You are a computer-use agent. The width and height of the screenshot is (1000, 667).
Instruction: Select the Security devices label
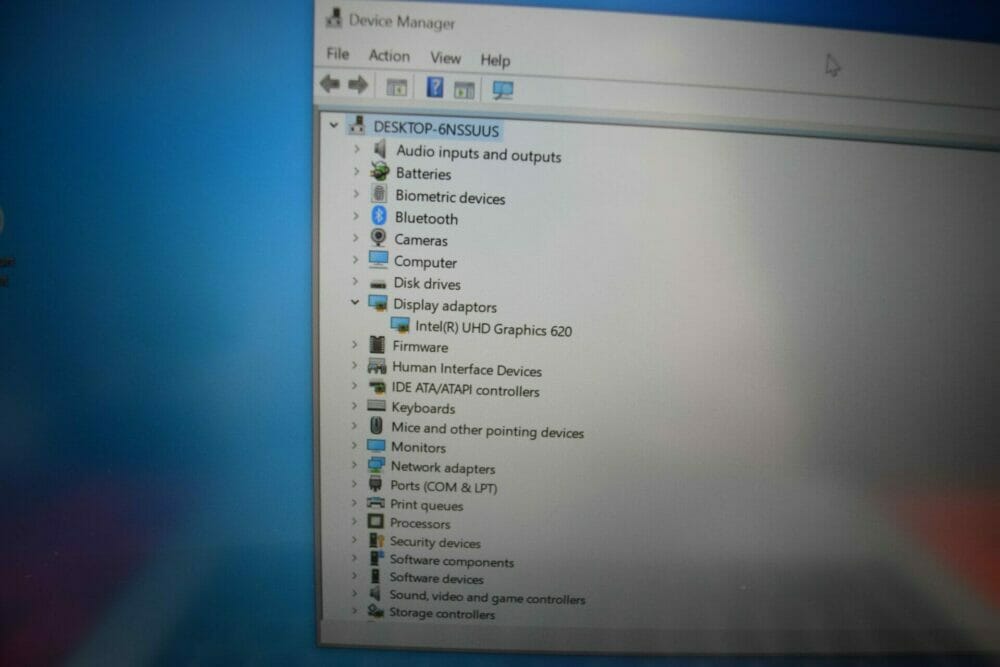click(435, 543)
